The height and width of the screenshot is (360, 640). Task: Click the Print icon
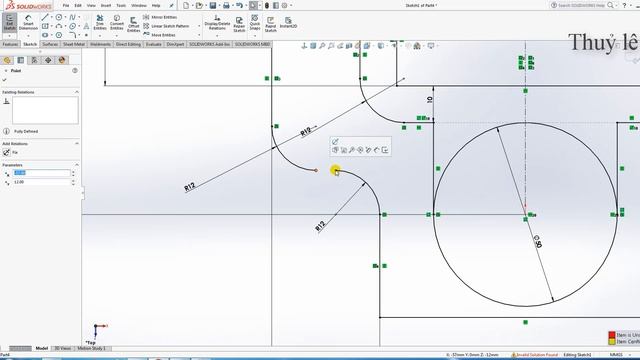pos(226,5)
